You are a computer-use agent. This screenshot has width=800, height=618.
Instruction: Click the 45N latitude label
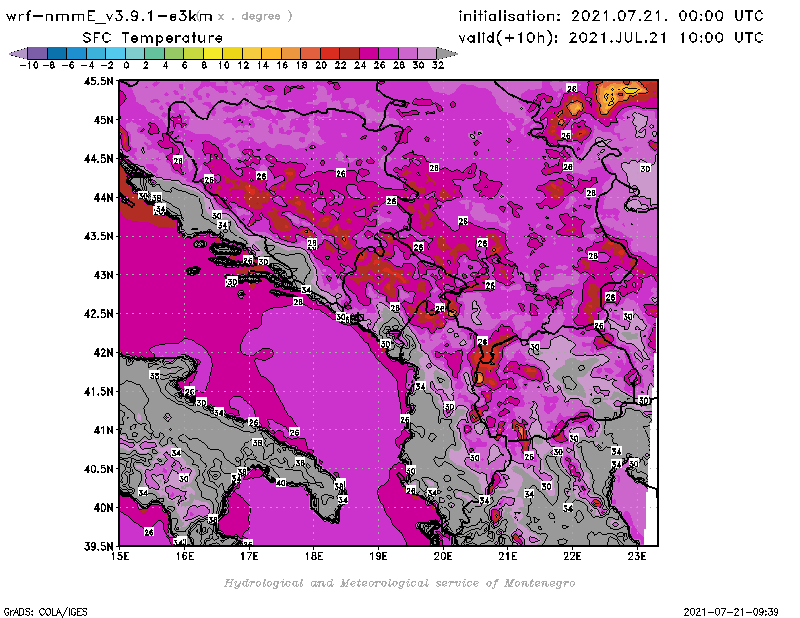103,120
